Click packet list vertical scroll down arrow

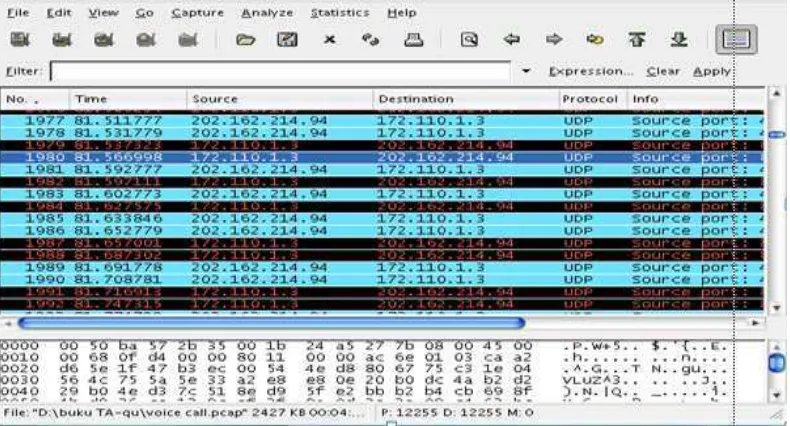[777, 307]
